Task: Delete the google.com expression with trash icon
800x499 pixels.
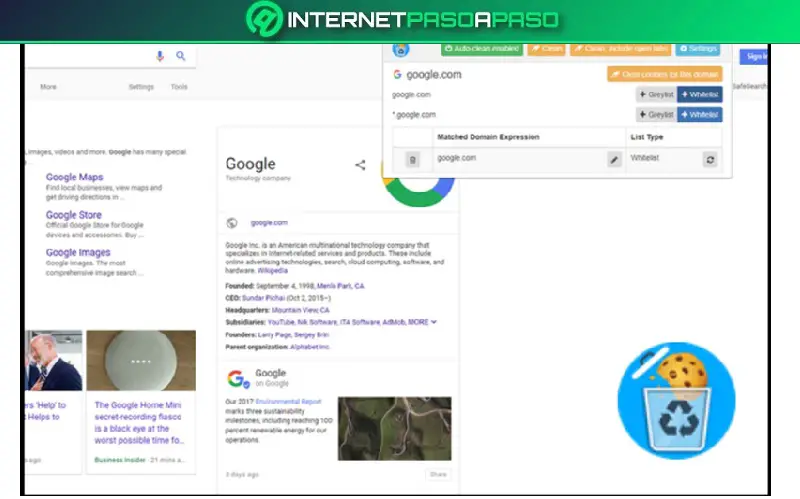Action: [412, 160]
